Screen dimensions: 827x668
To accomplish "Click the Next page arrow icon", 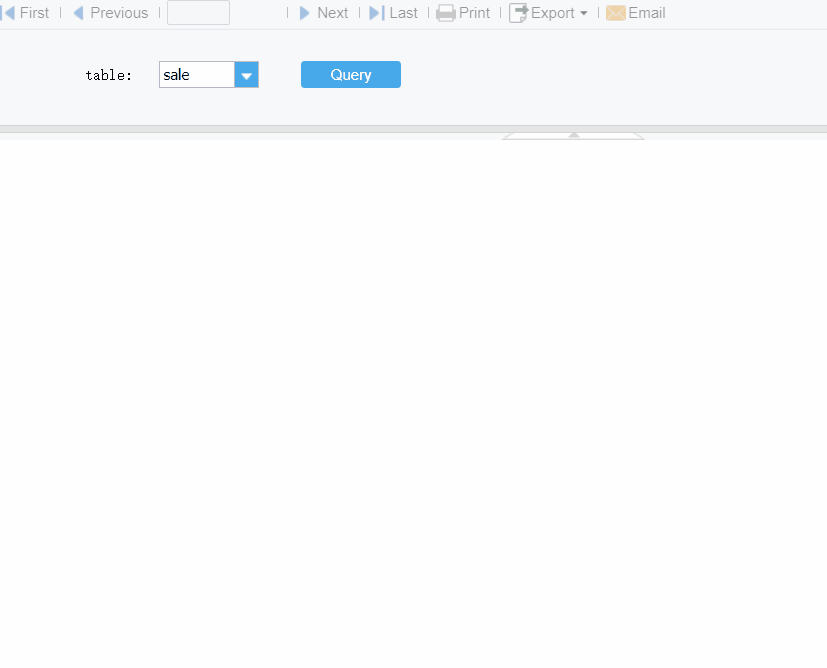I will click(305, 12).
